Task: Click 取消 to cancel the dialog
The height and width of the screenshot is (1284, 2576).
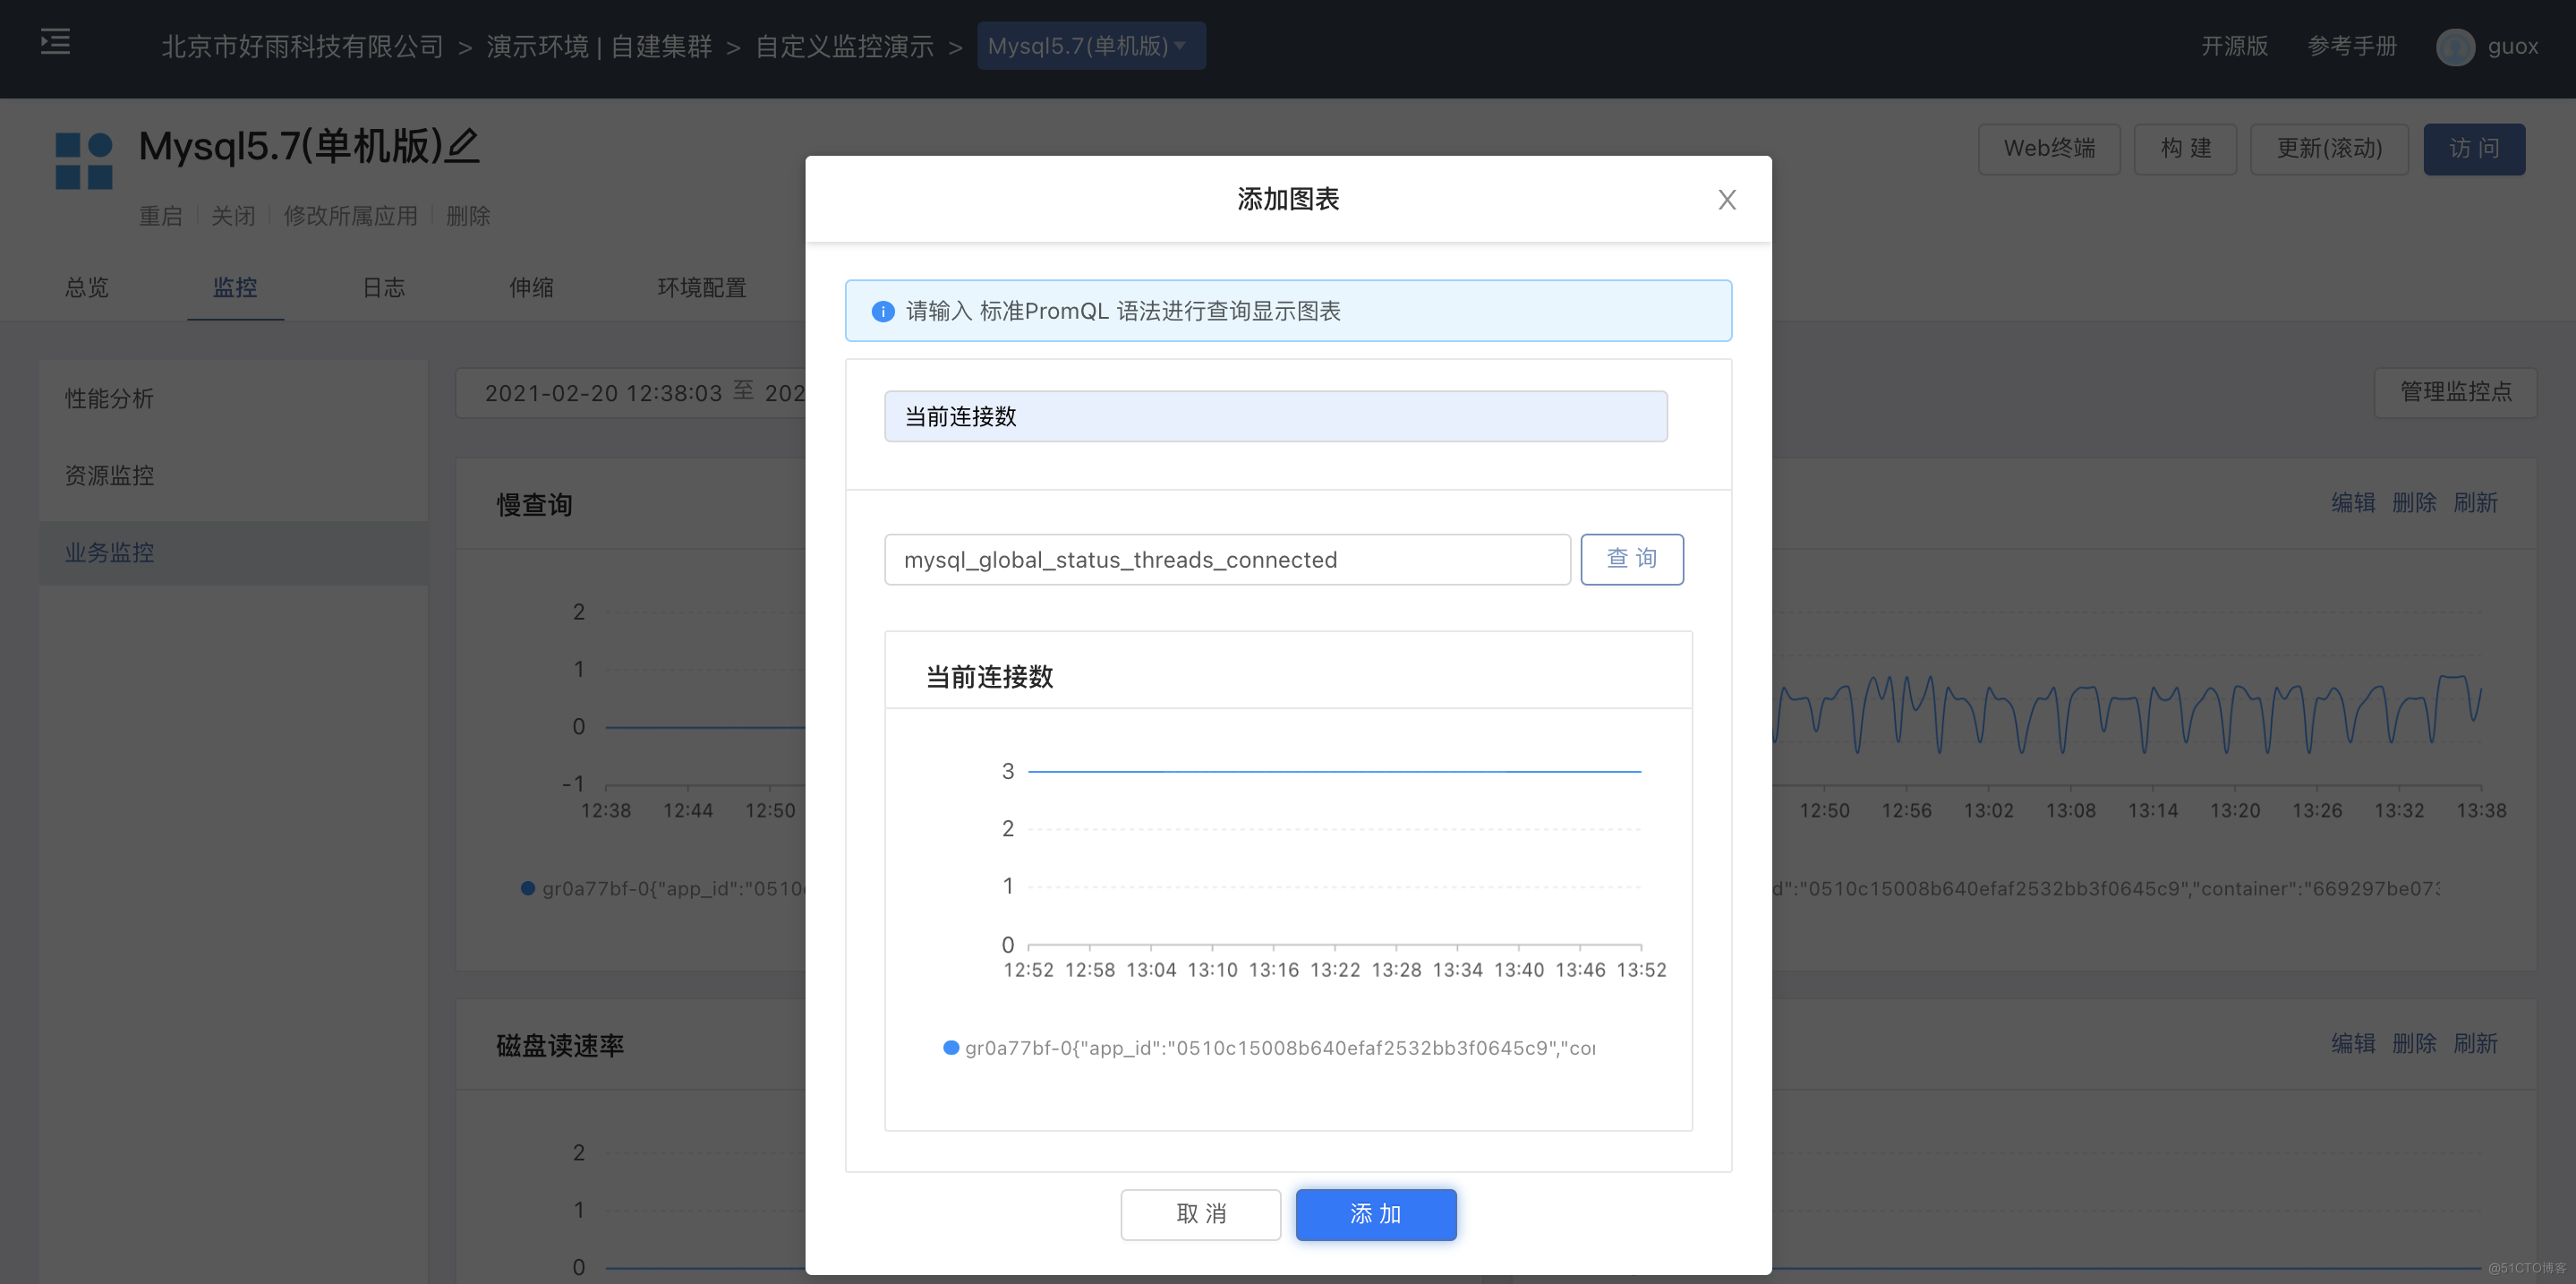Action: pos(1200,1214)
